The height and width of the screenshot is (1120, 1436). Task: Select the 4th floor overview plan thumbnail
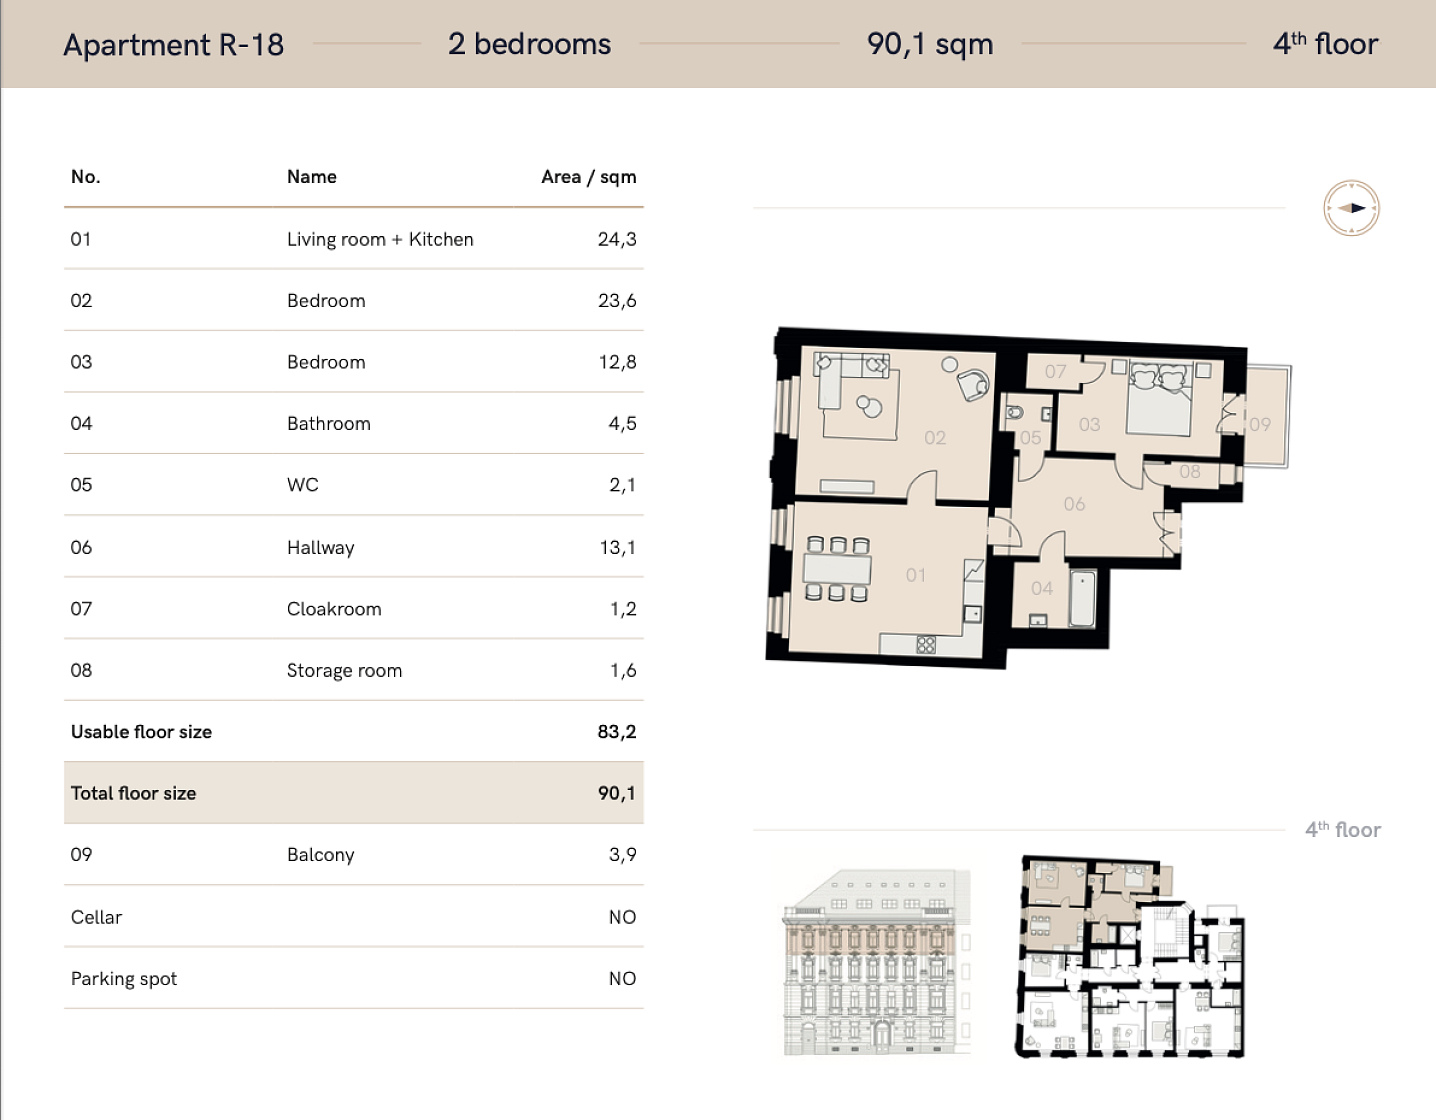point(1131,957)
